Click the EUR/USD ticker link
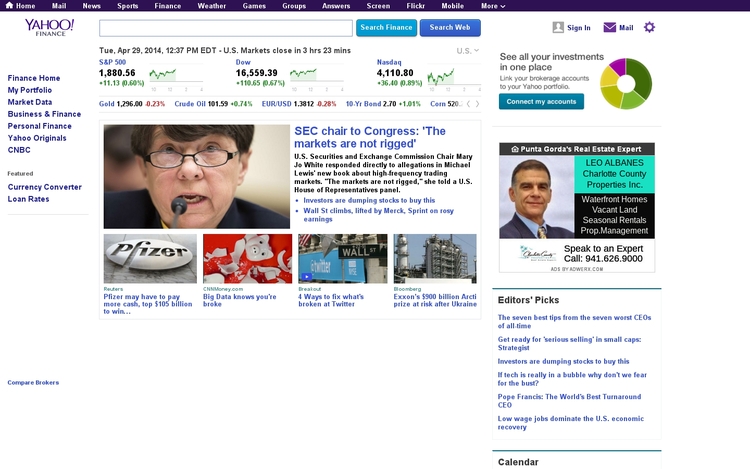Image resolution: width=750 pixels, height=469 pixels. tap(276, 104)
